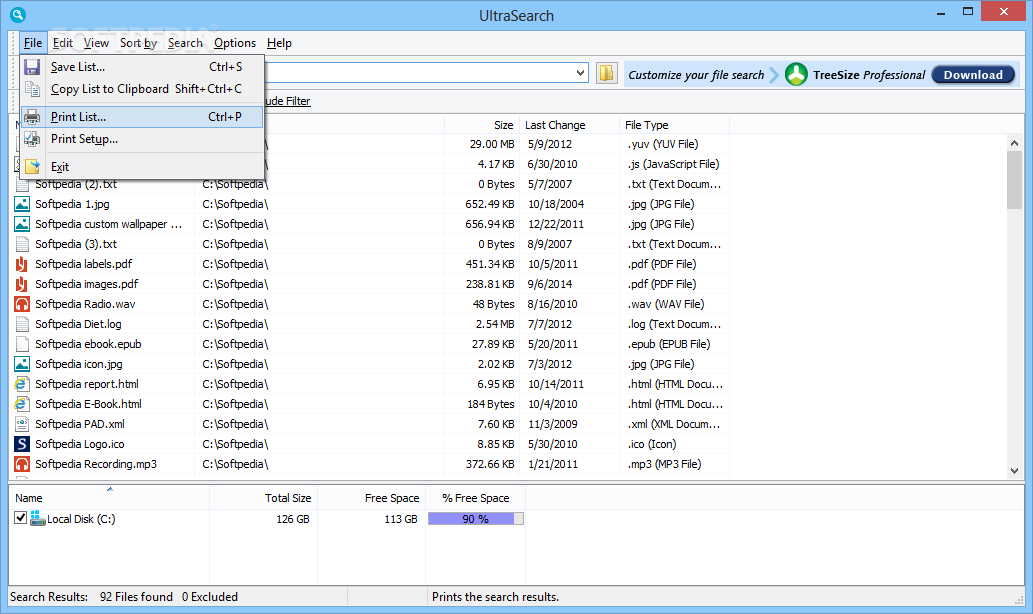Image resolution: width=1033 pixels, height=614 pixels.
Task: Click the 113 GB free space value
Action: pyautogui.click(x=401, y=519)
